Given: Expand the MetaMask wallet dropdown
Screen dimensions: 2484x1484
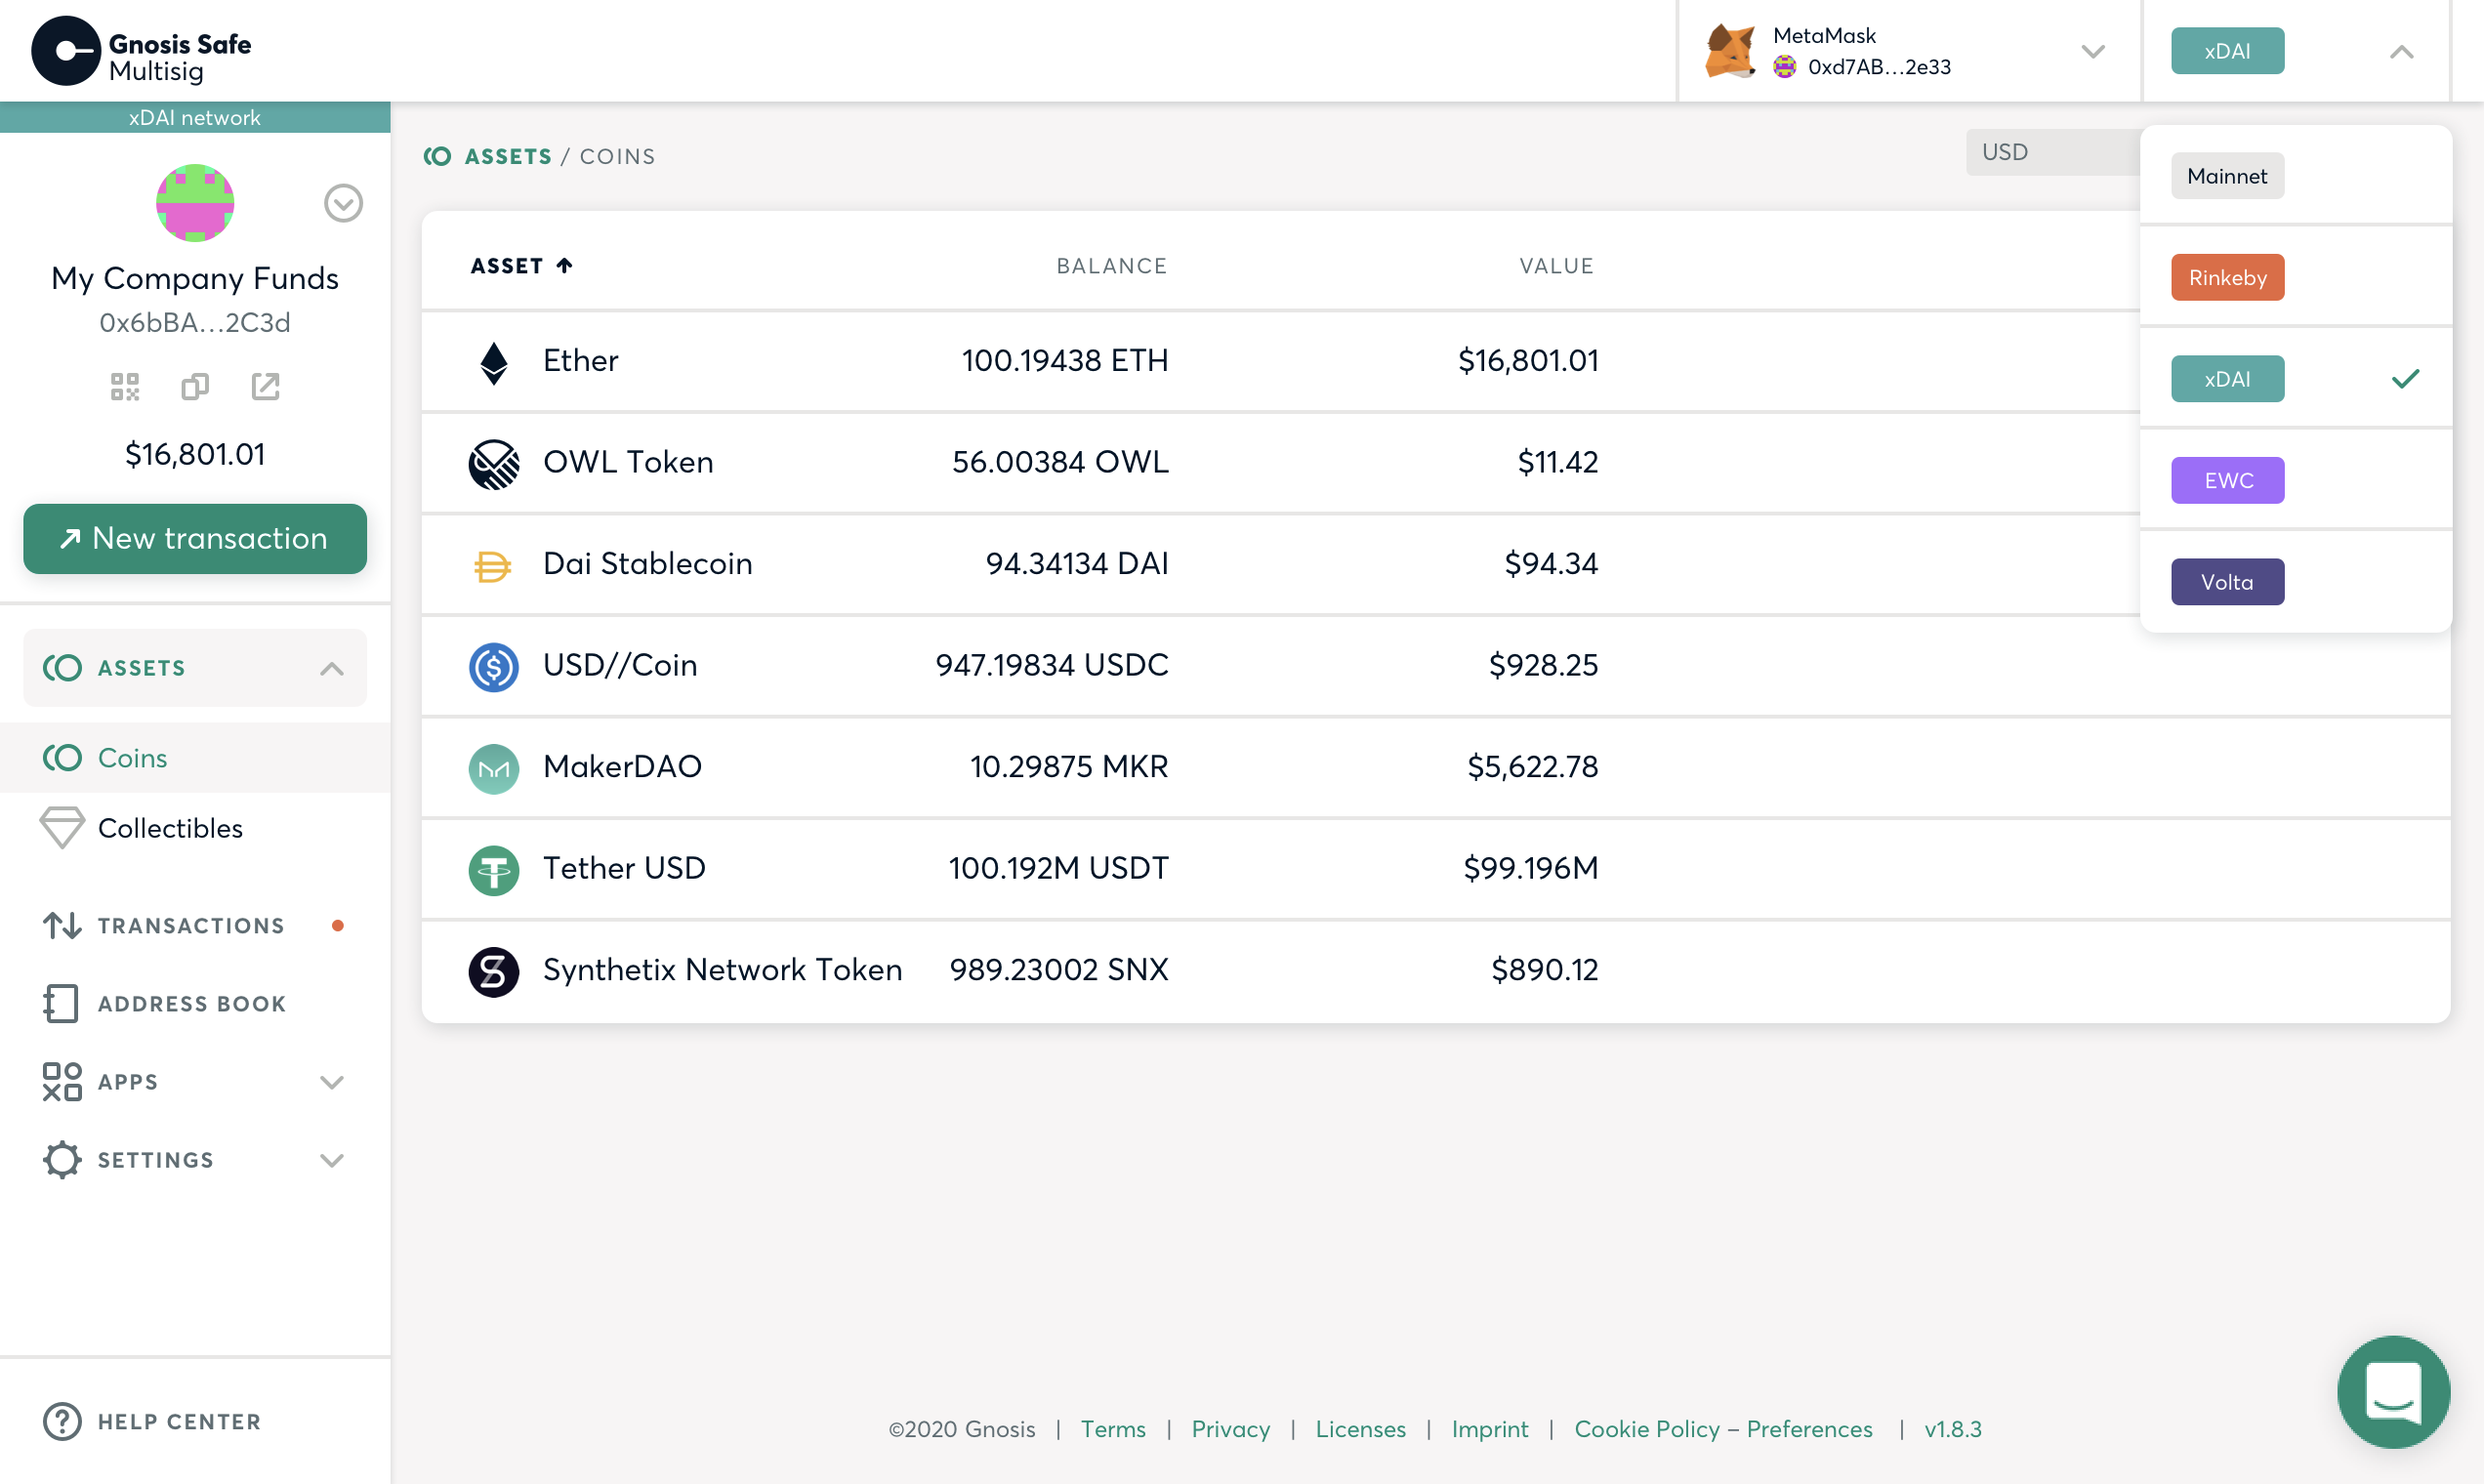Looking at the screenshot, I should pos(2093,51).
